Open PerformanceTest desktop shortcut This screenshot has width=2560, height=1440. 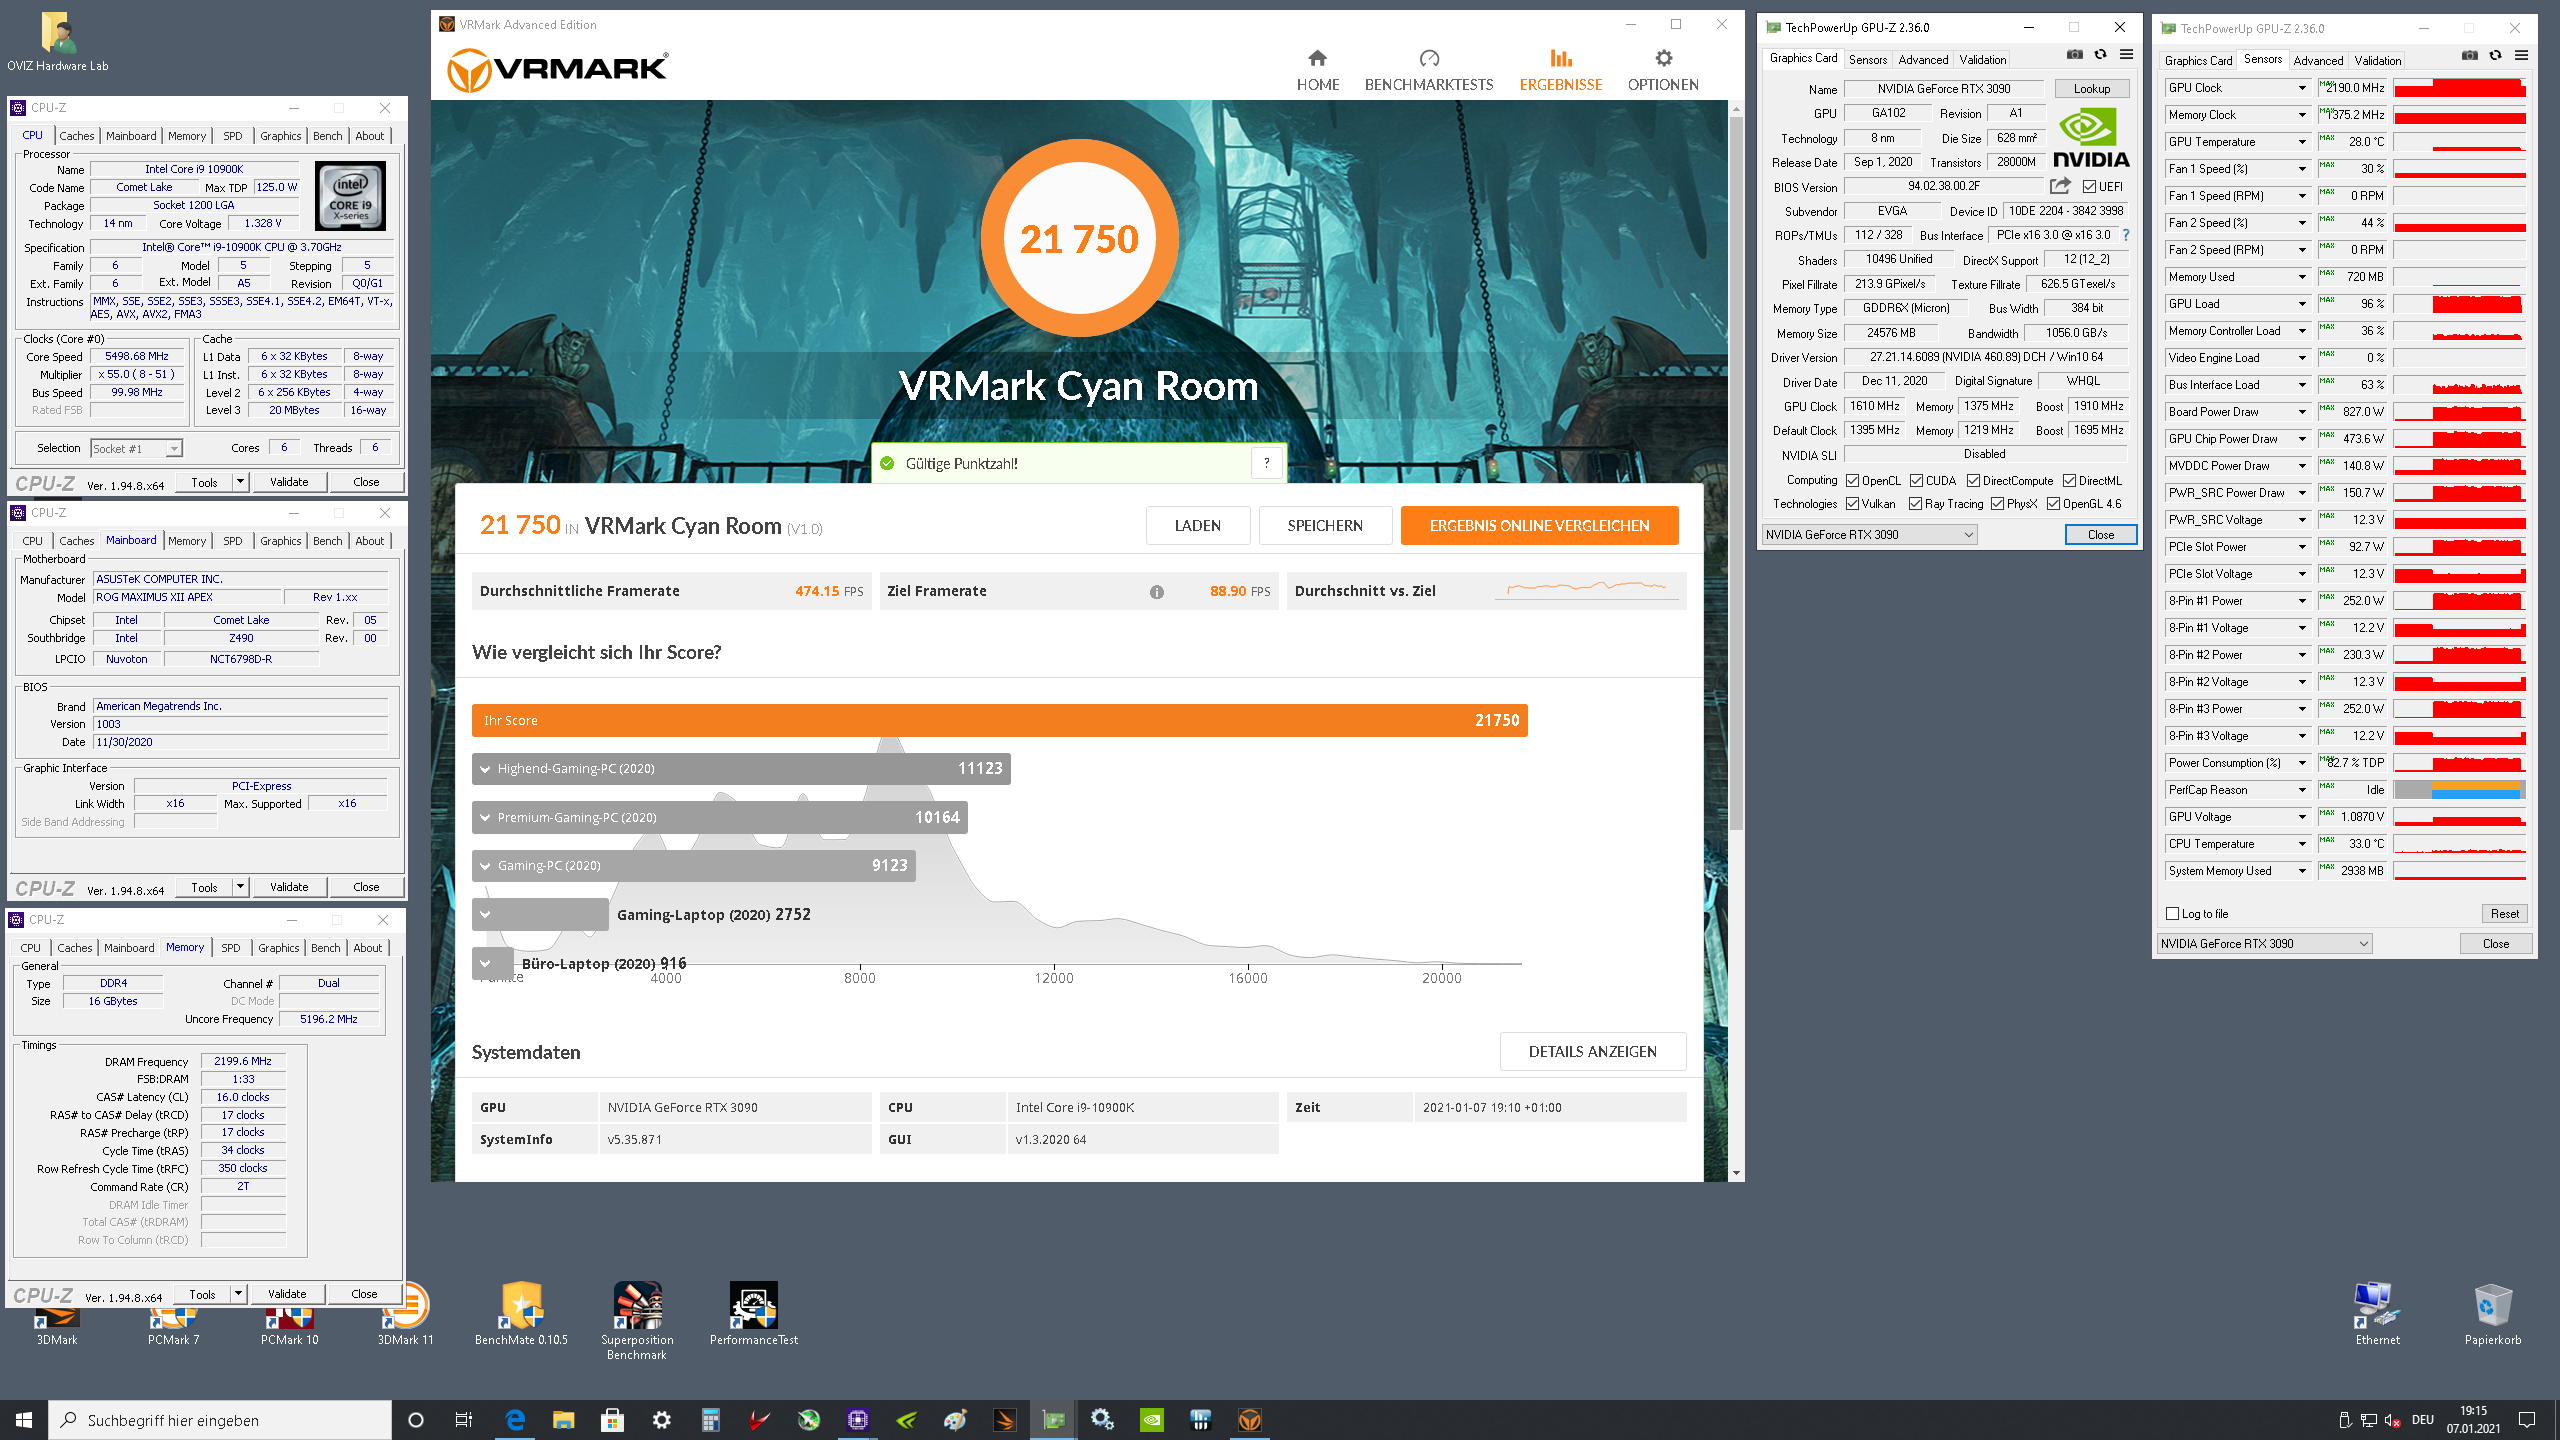tap(753, 1315)
